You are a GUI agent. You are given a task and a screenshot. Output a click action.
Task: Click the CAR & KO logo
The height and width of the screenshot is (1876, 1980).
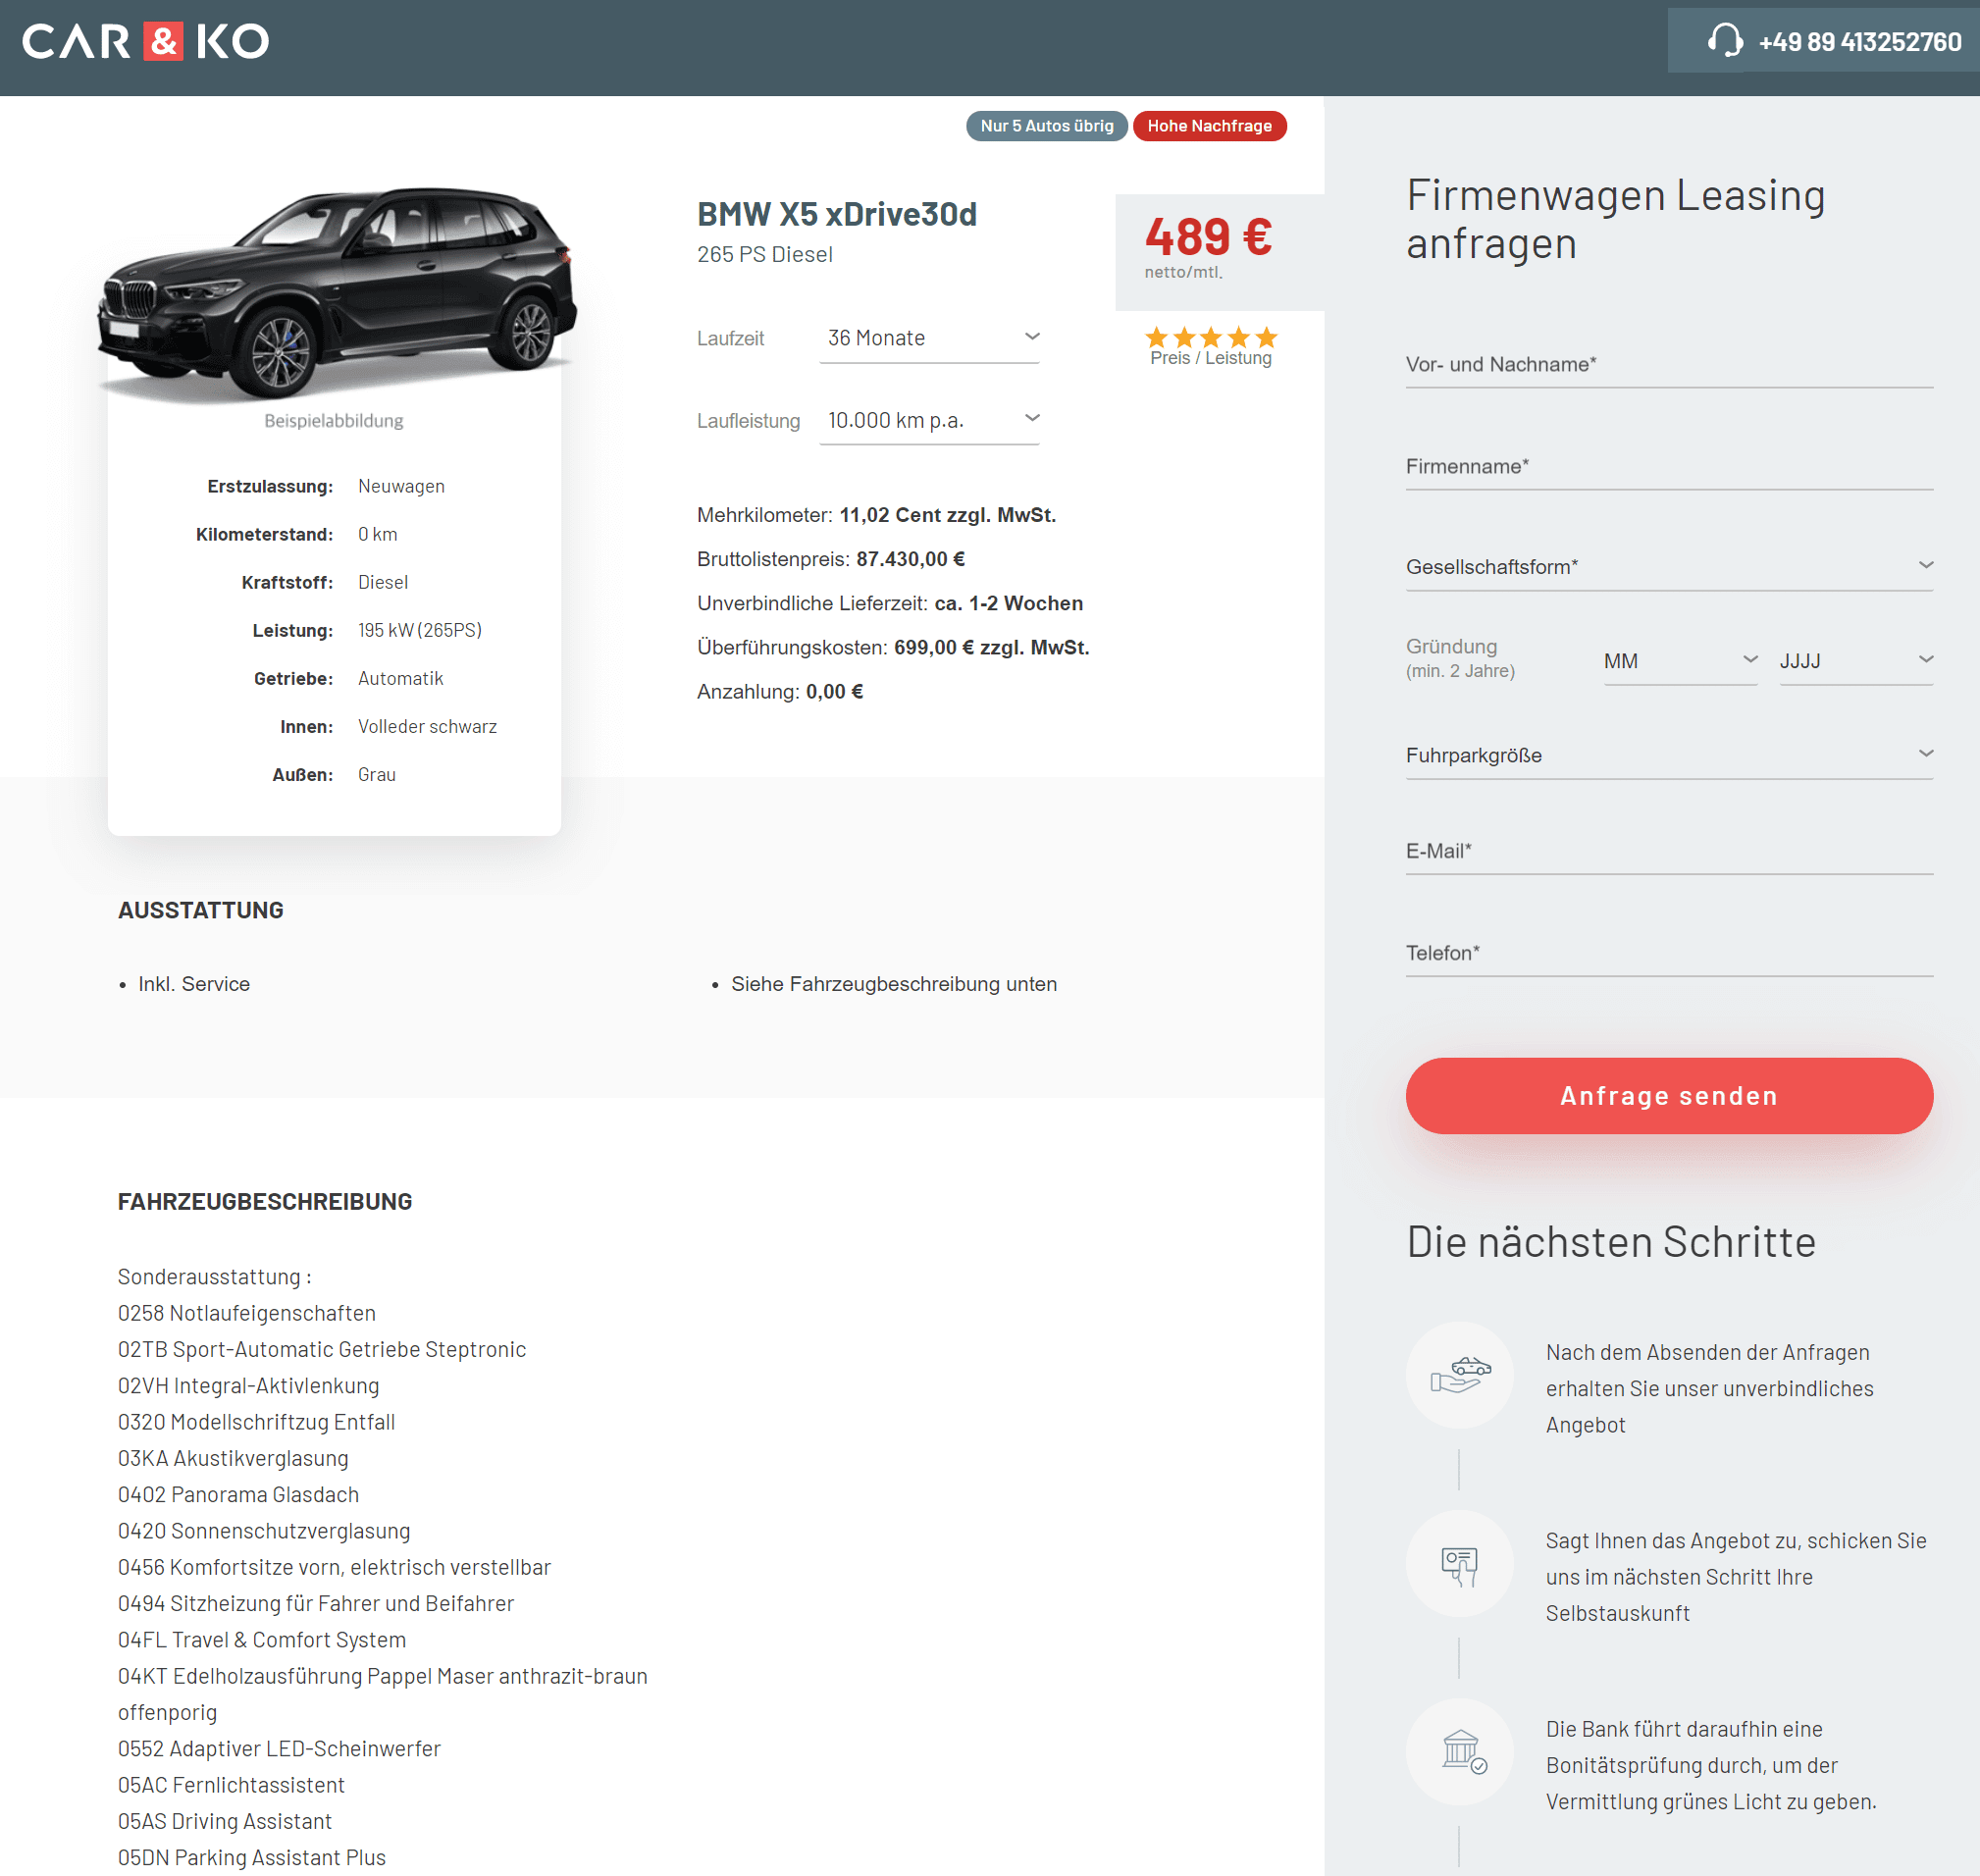[145, 41]
